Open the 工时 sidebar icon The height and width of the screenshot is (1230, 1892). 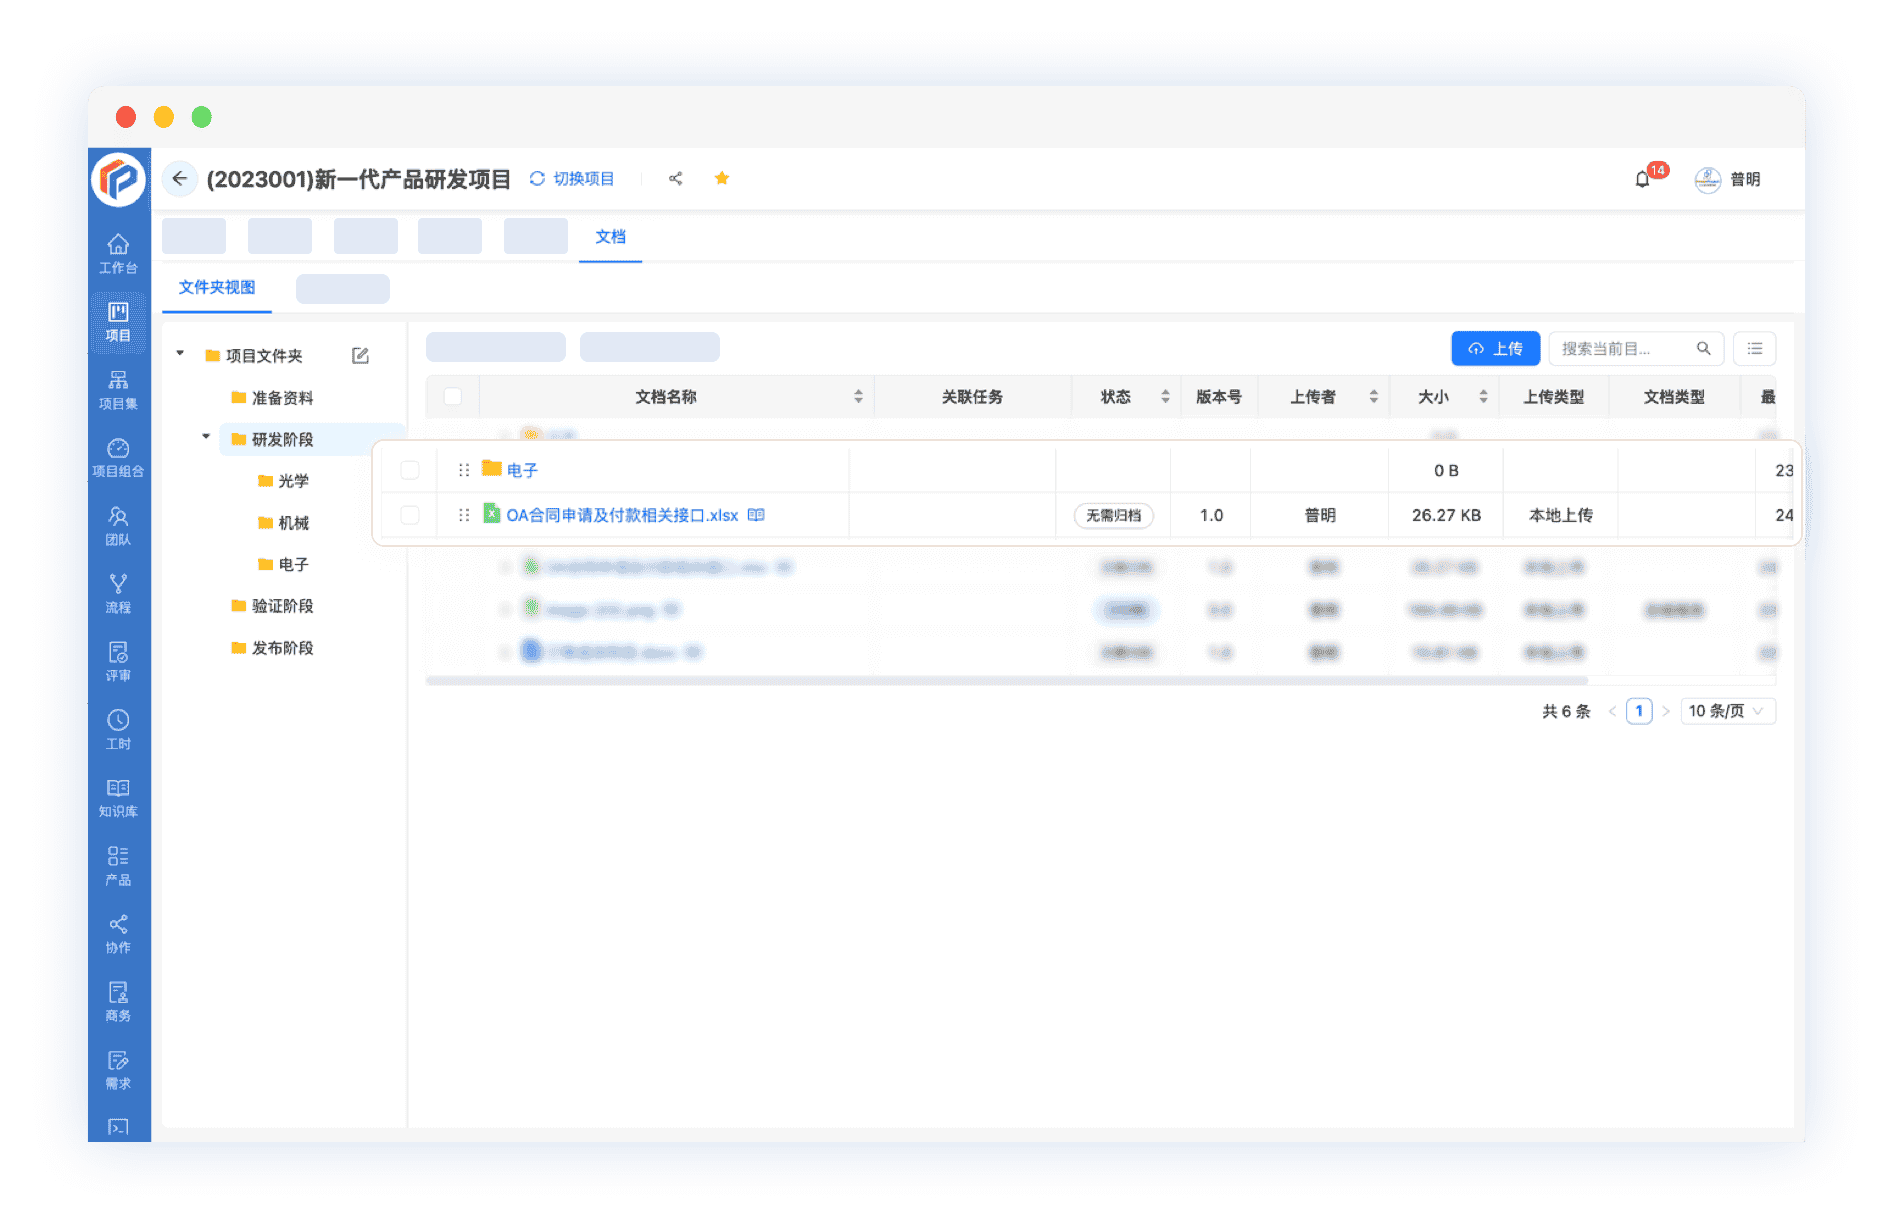[x=118, y=730]
